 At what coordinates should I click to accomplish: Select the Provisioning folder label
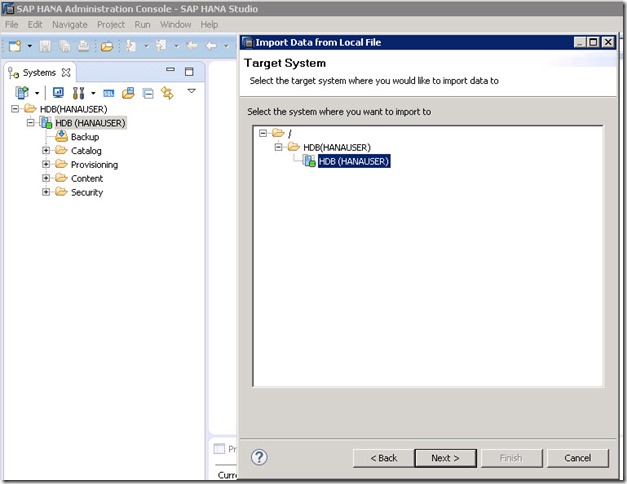pos(94,165)
